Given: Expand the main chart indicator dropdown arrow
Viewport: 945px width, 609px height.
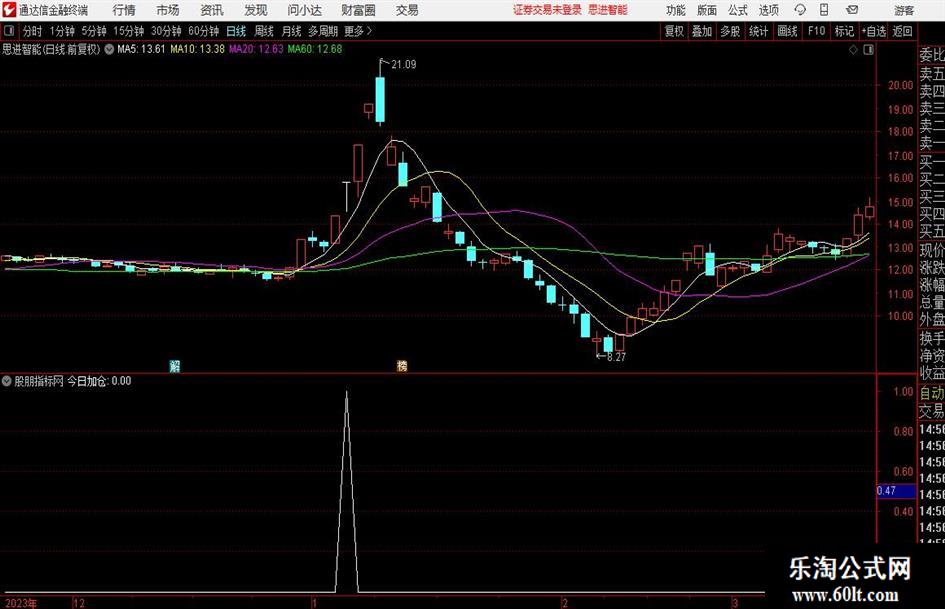Looking at the screenshot, I should click(x=109, y=49).
